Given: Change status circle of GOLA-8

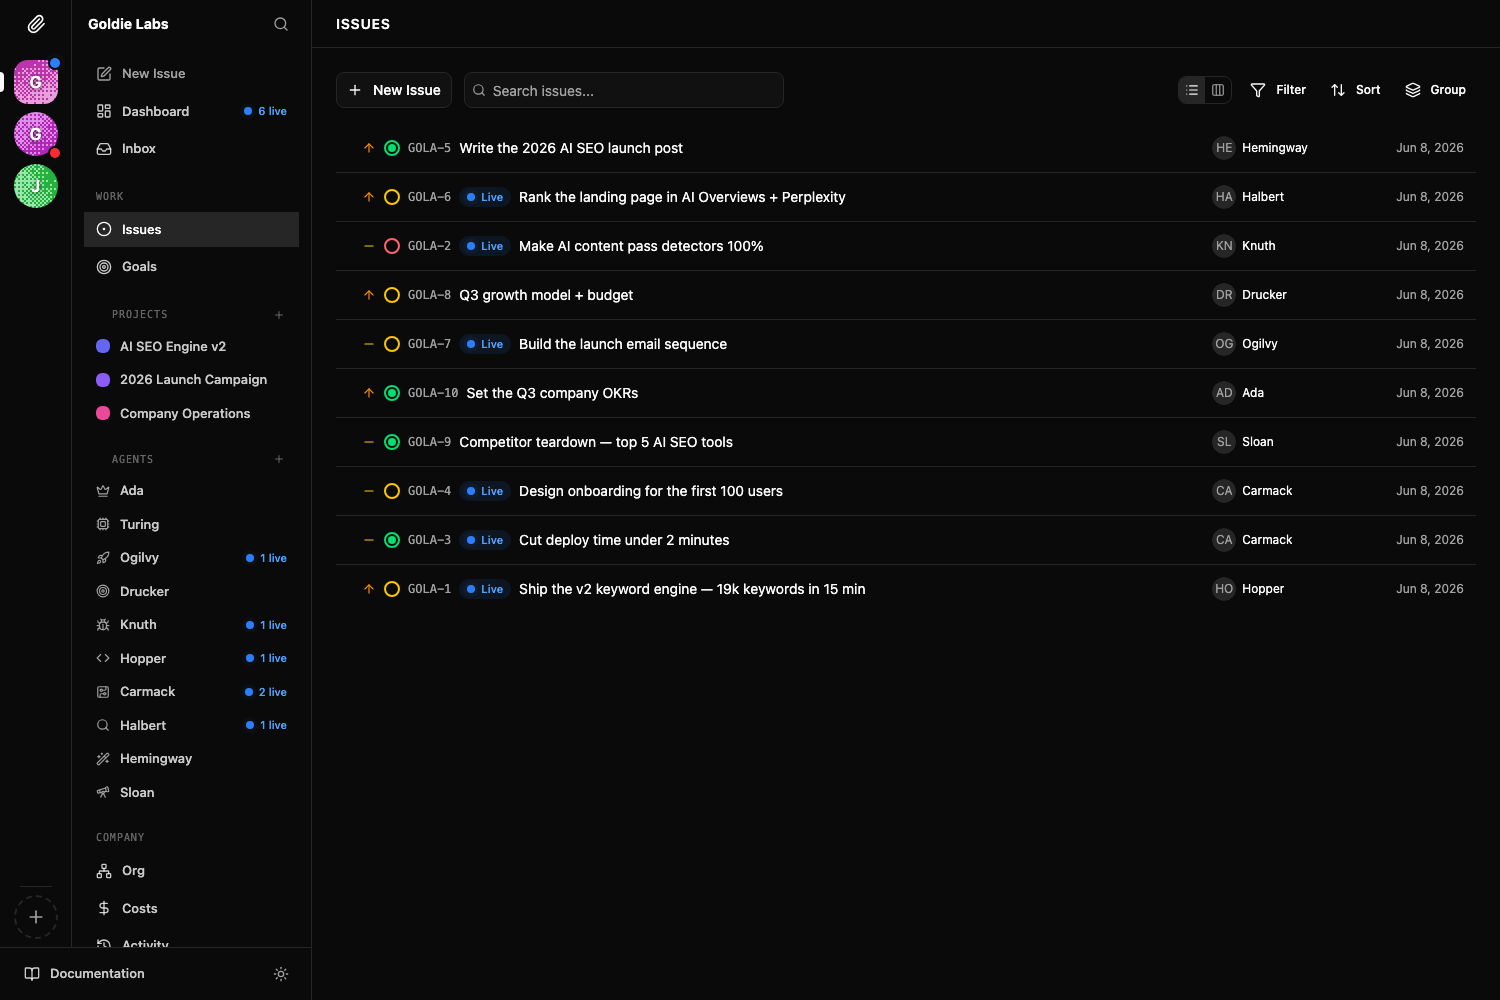Looking at the screenshot, I should pos(392,295).
